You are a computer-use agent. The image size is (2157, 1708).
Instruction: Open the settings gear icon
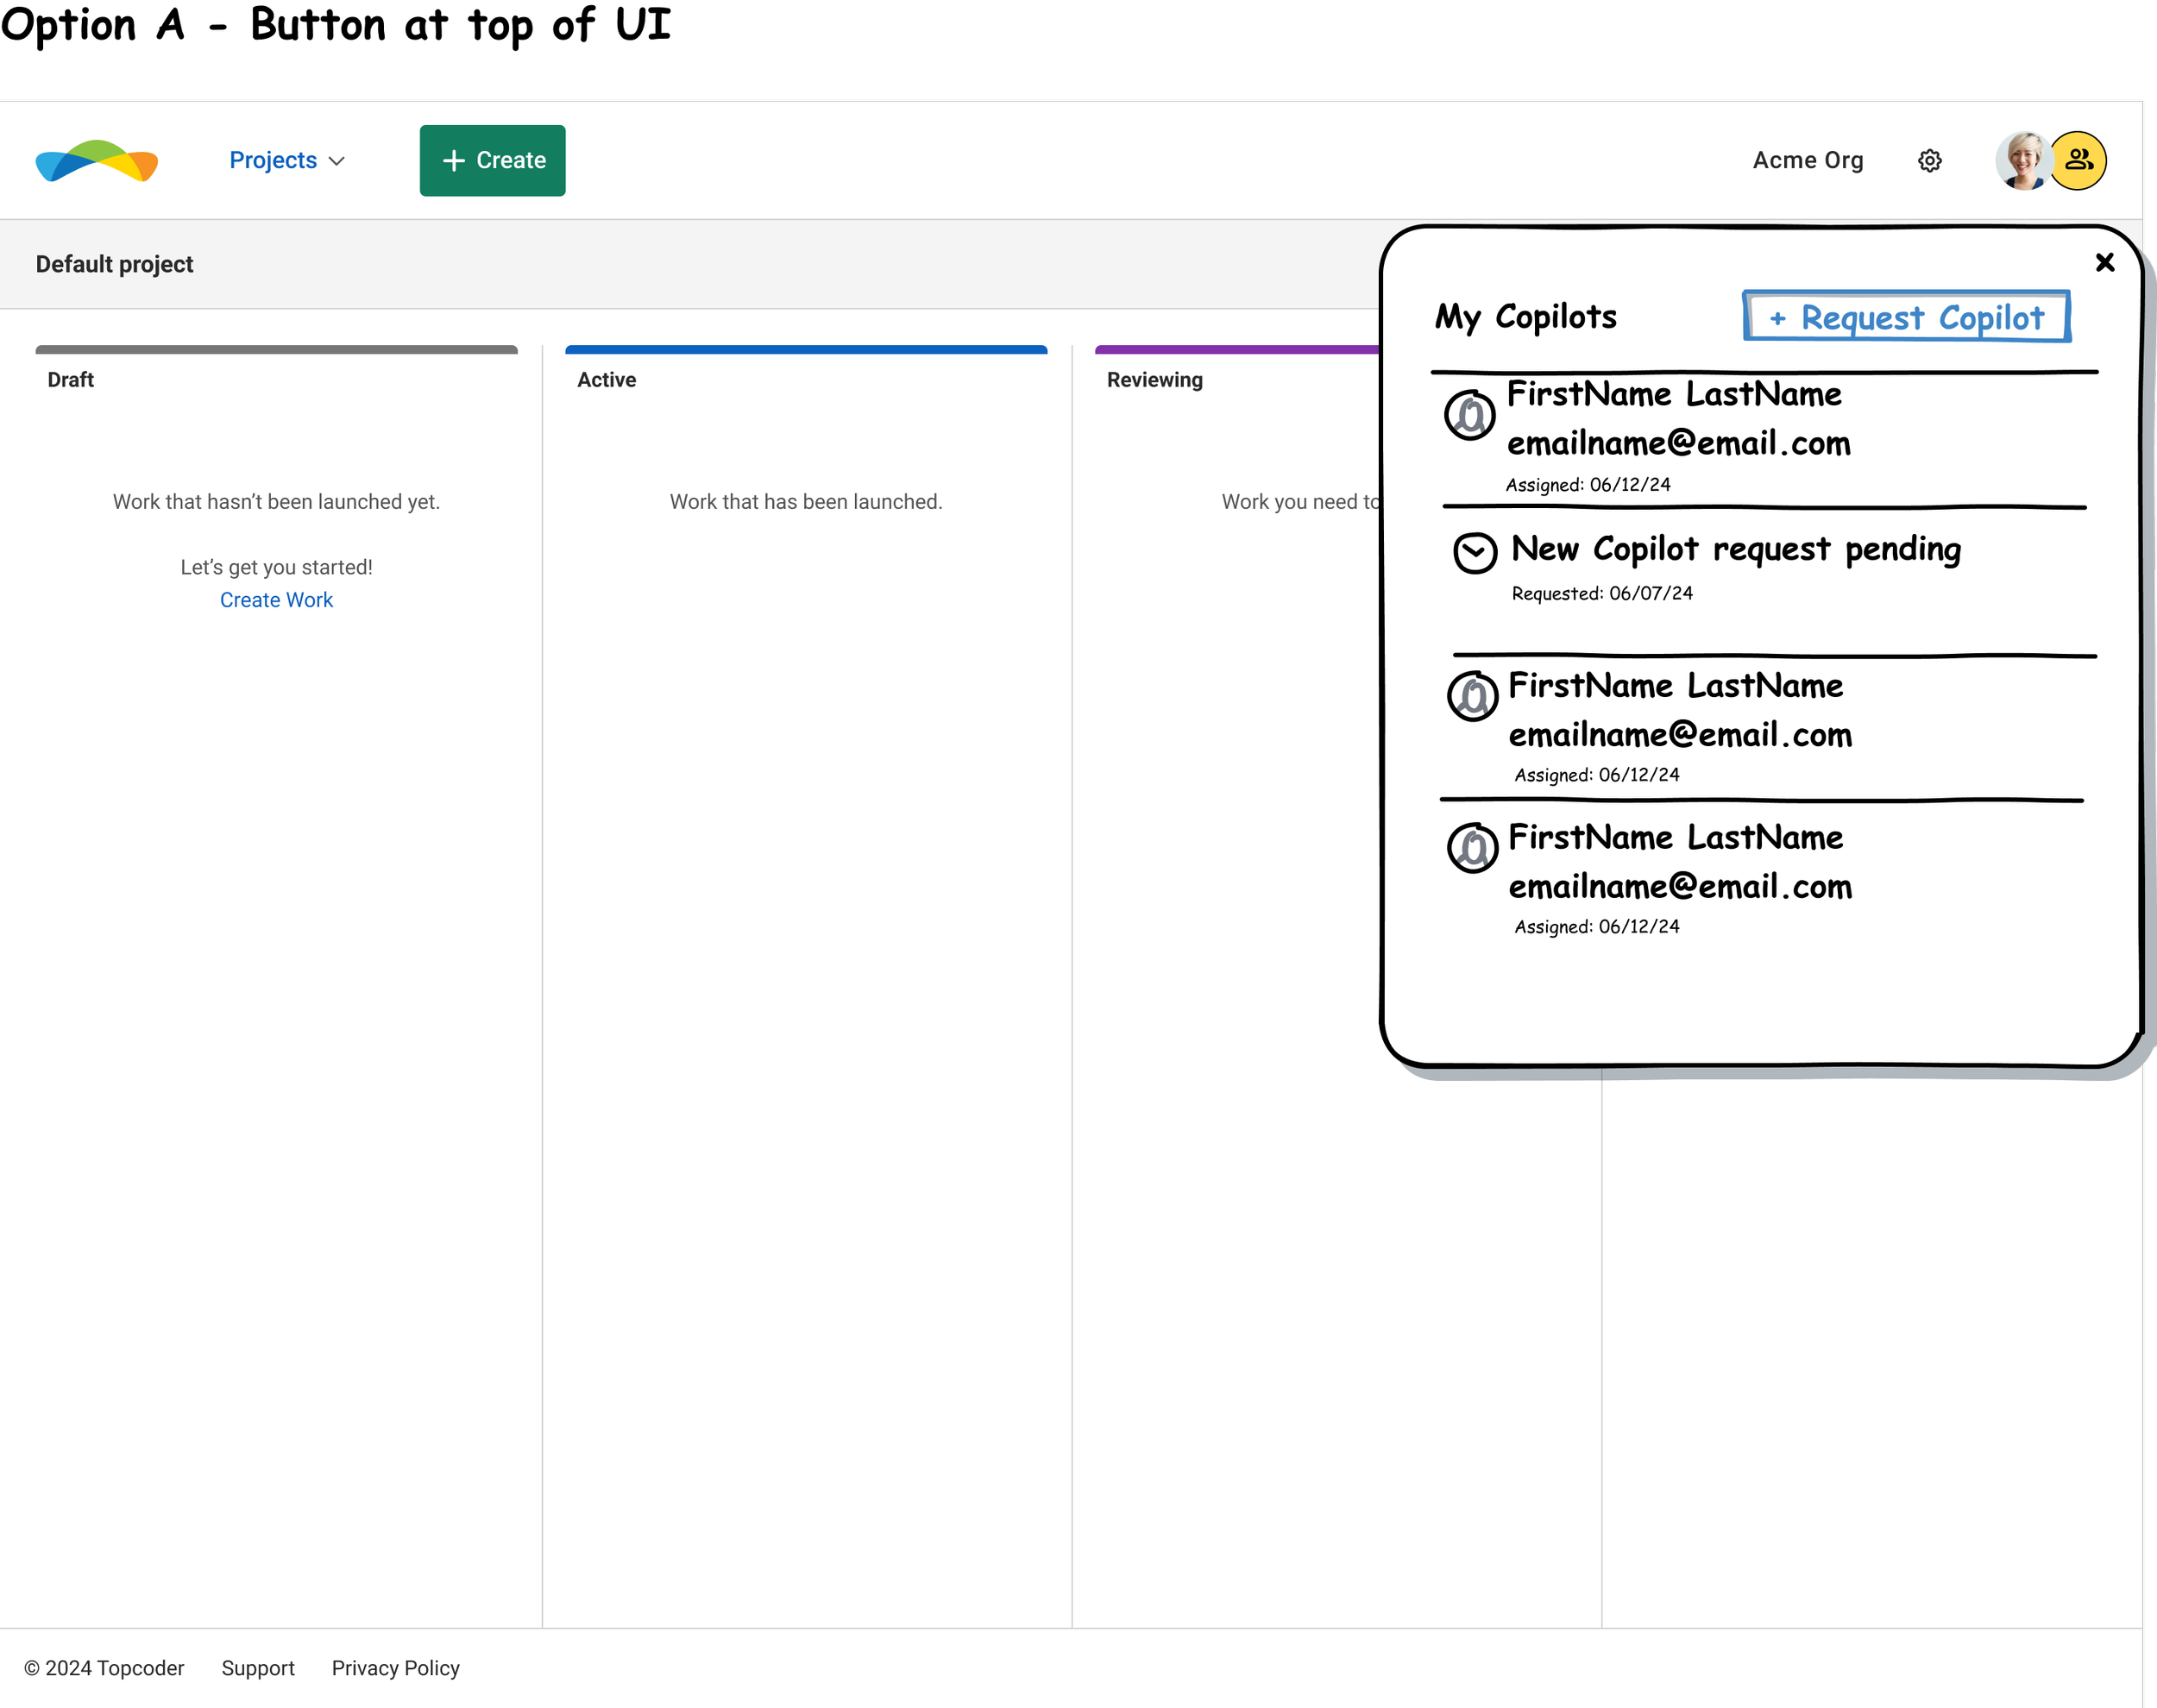(x=1929, y=161)
